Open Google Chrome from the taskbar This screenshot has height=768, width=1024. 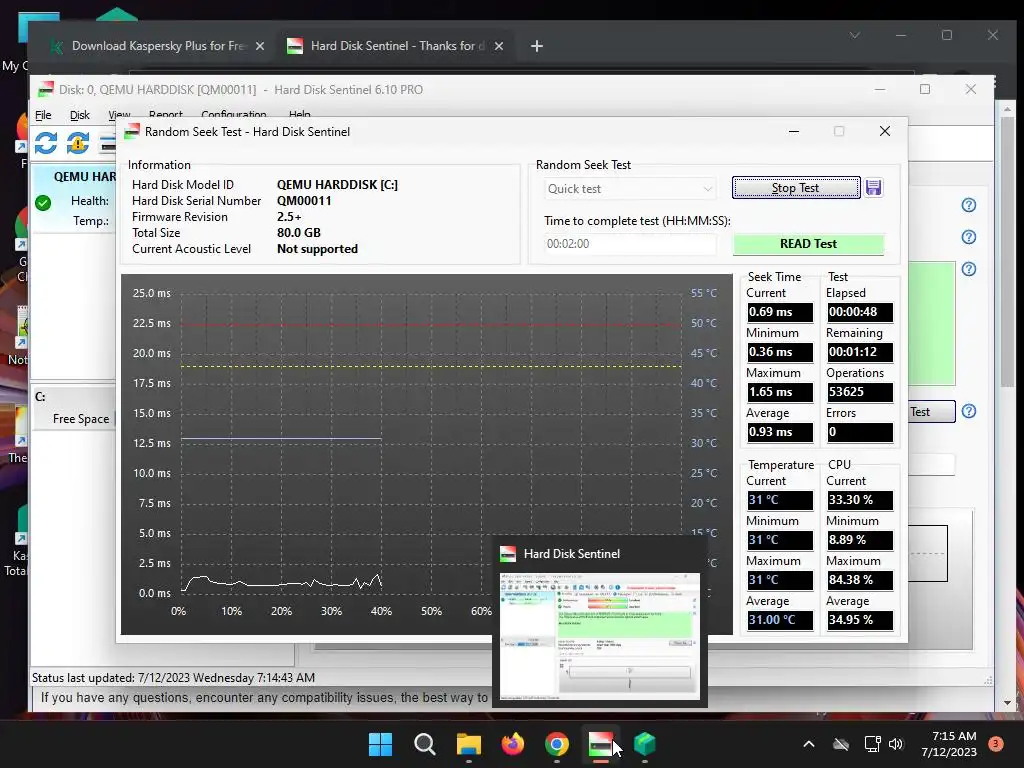tap(556, 744)
